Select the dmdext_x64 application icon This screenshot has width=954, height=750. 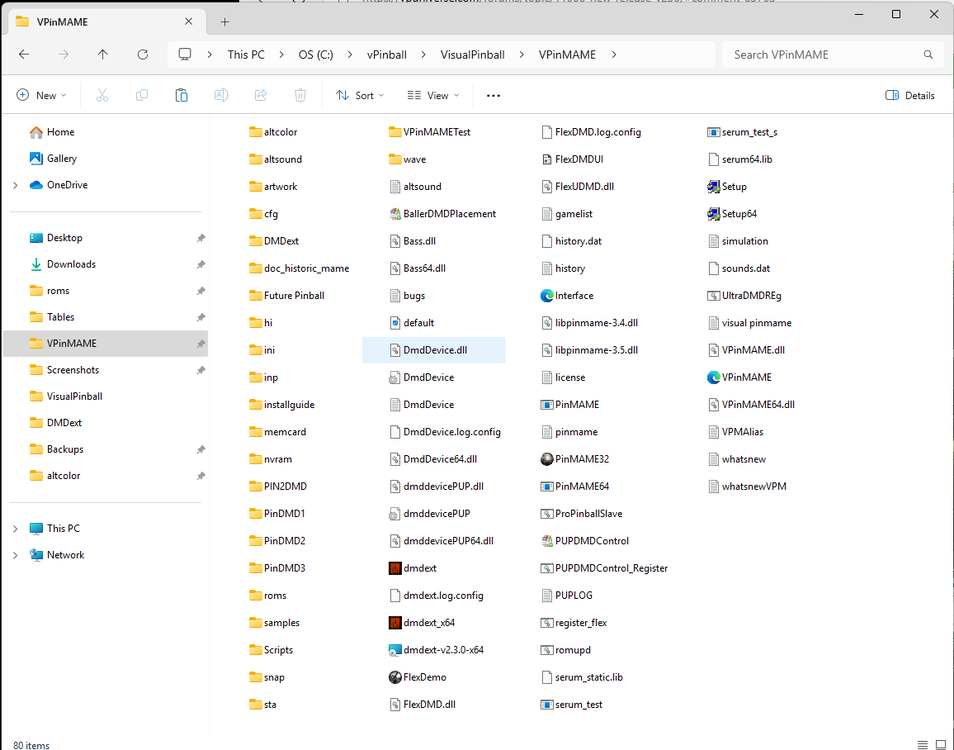tap(395, 623)
